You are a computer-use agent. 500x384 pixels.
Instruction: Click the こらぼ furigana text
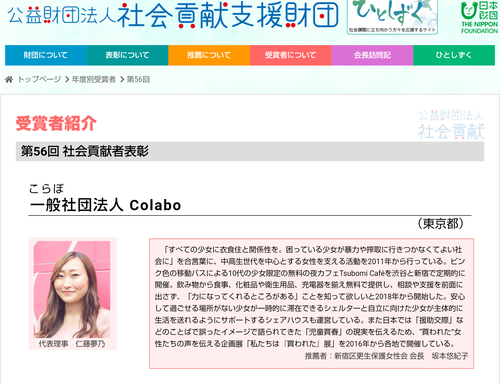pos(46,189)
